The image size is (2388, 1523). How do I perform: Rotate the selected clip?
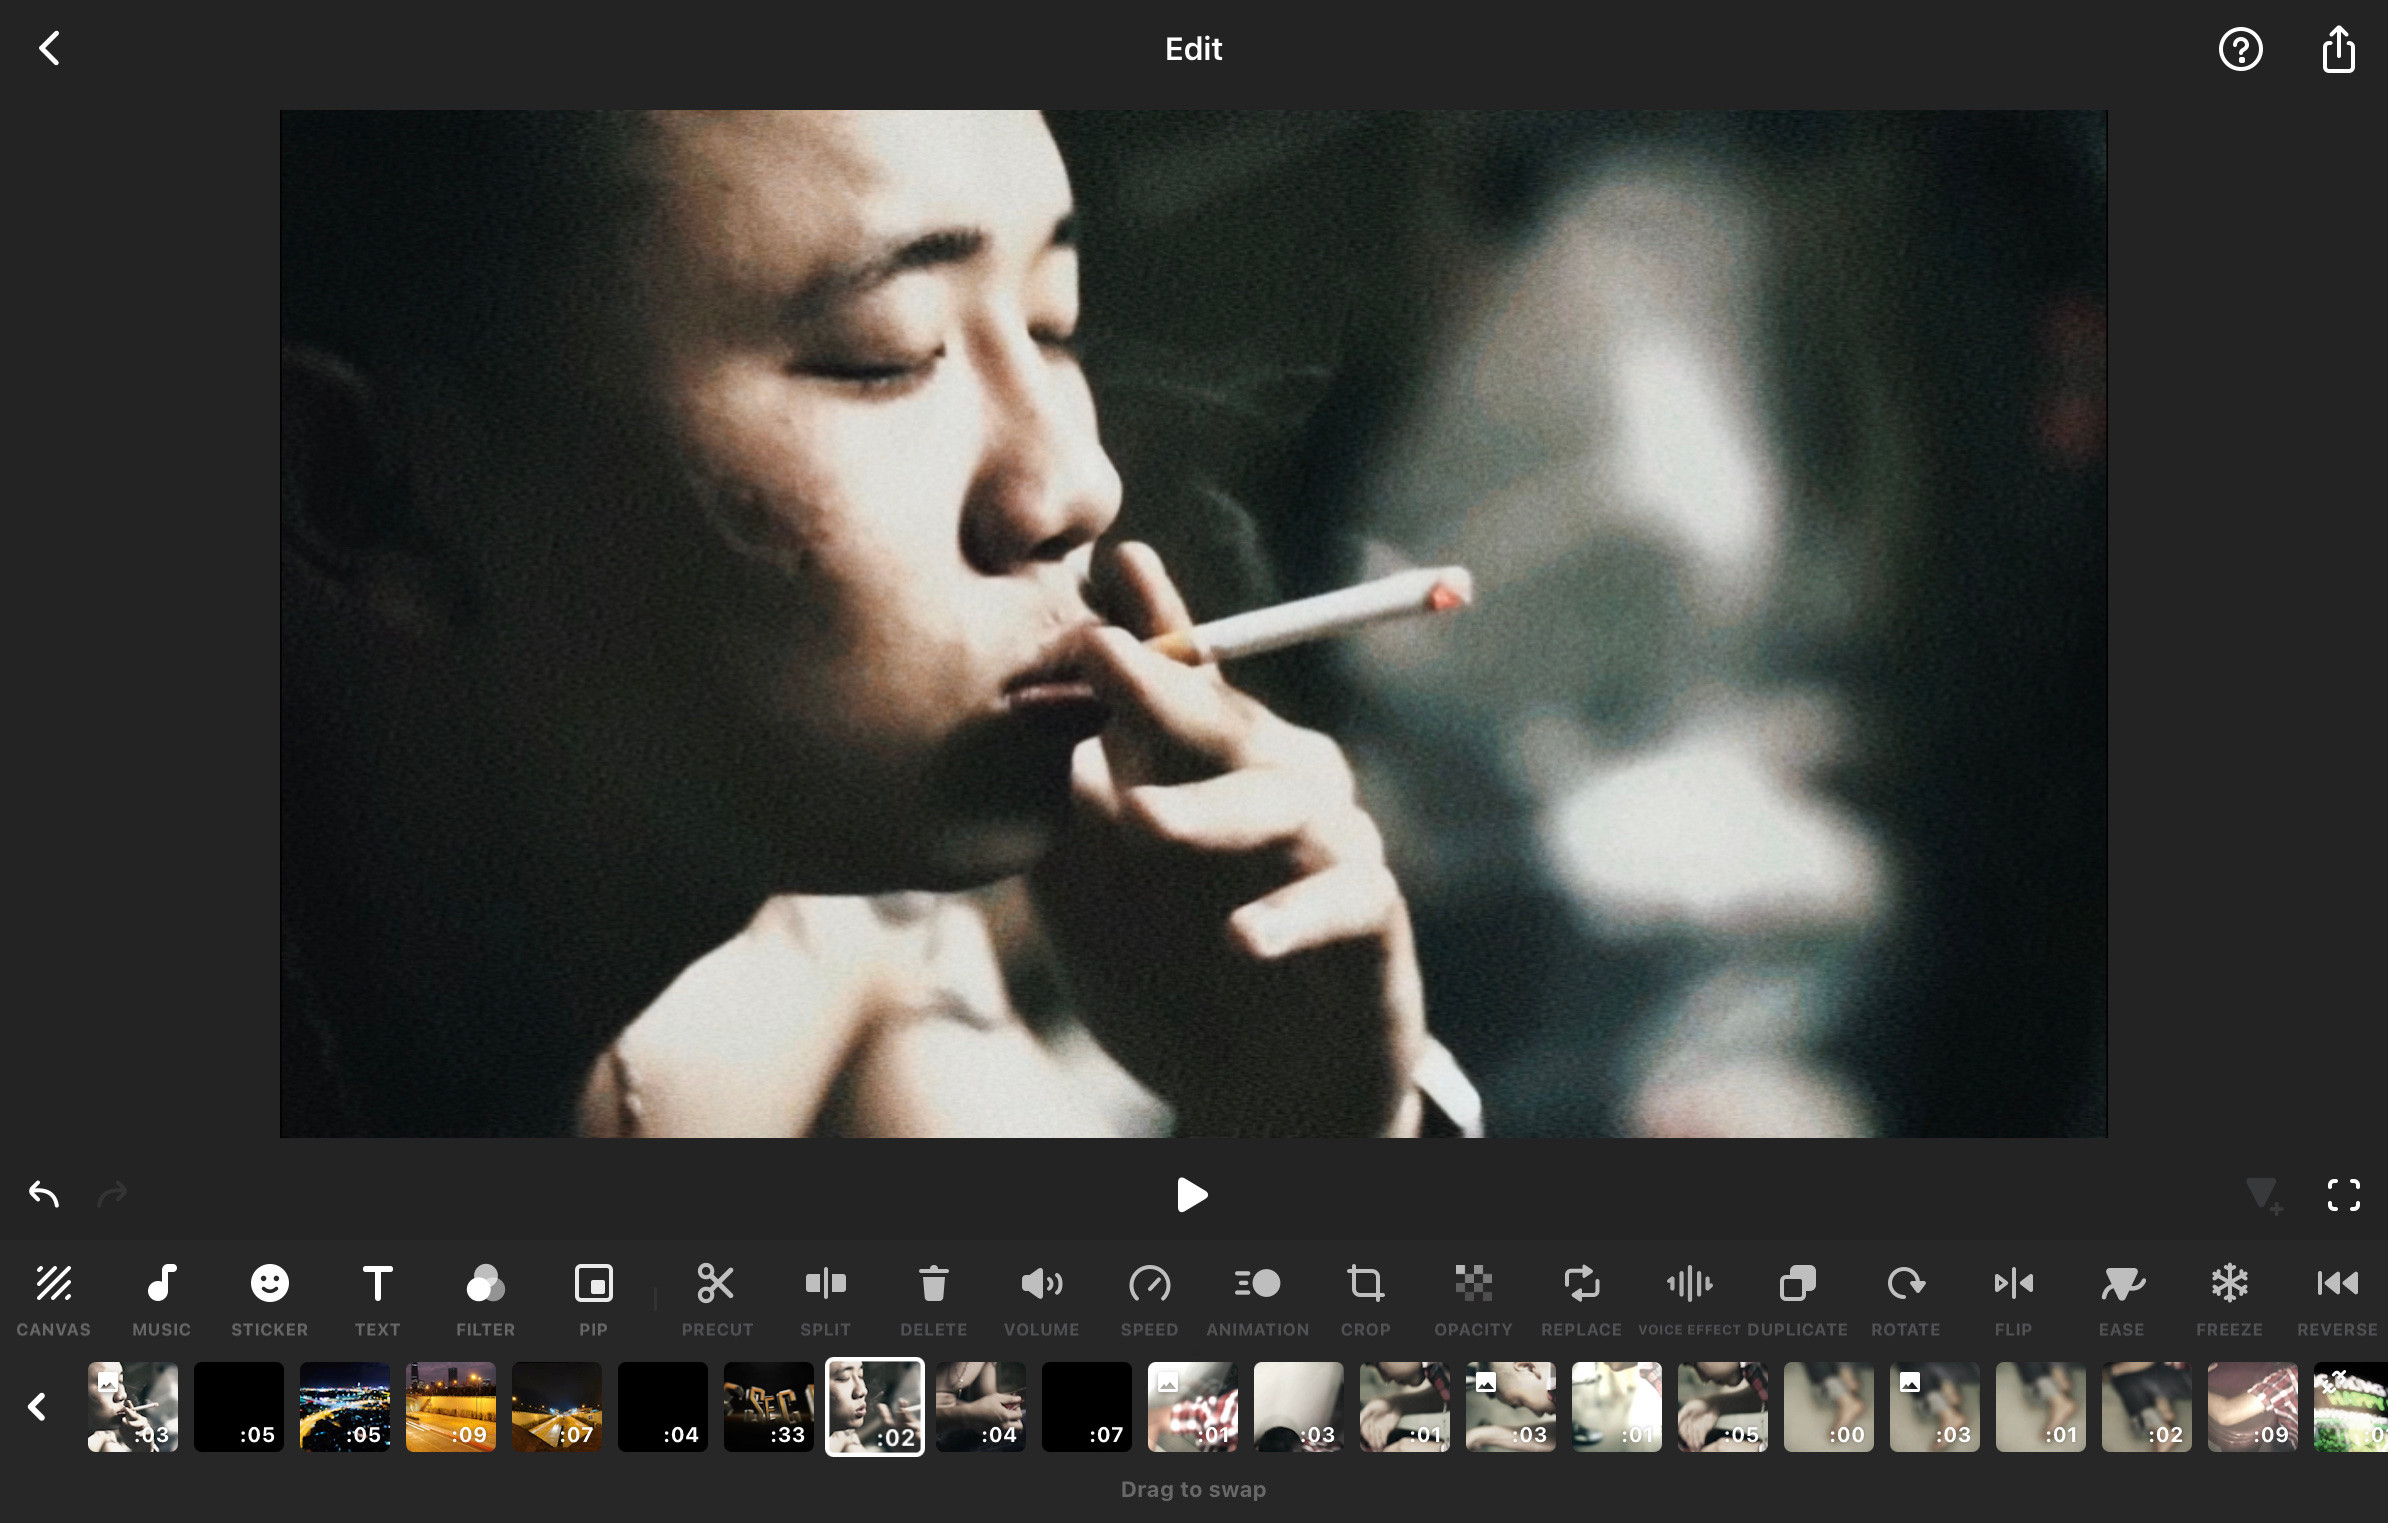coord(1905,1300)
